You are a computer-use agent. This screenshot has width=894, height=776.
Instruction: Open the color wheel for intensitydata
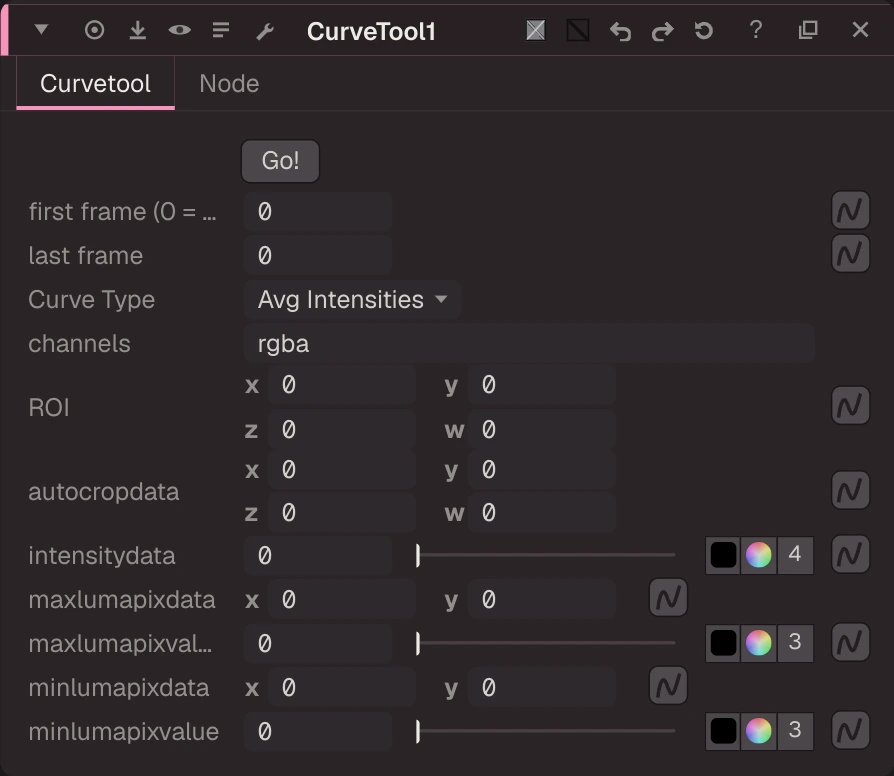758,555
